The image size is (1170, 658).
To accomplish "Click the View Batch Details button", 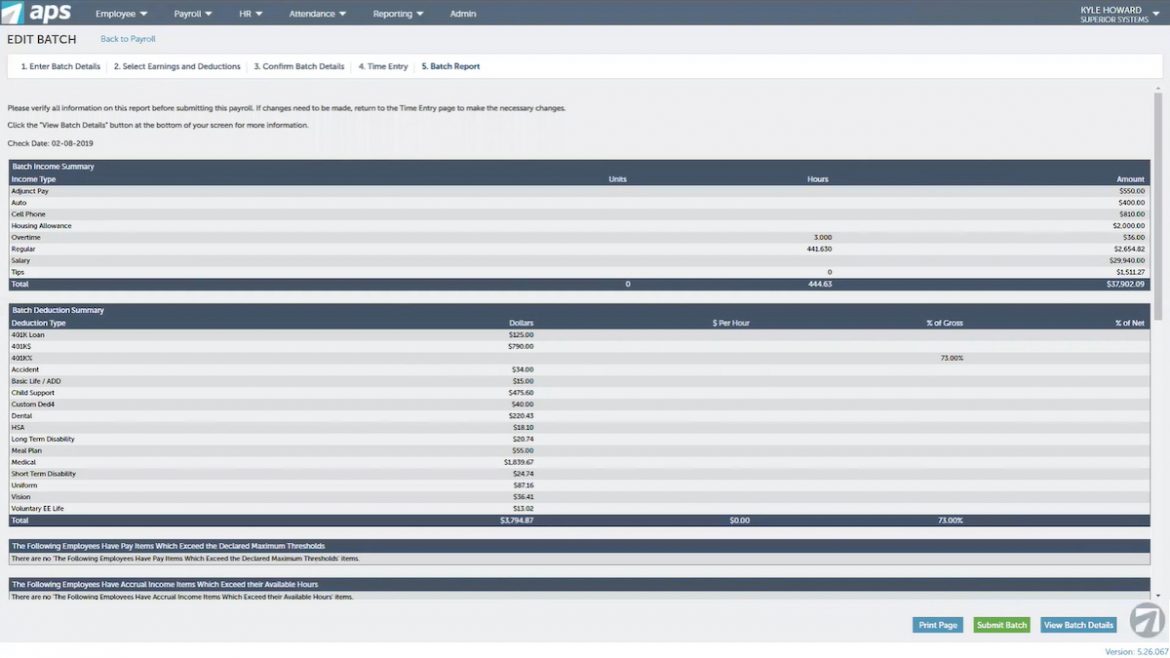I will [x=1078, y=624].
